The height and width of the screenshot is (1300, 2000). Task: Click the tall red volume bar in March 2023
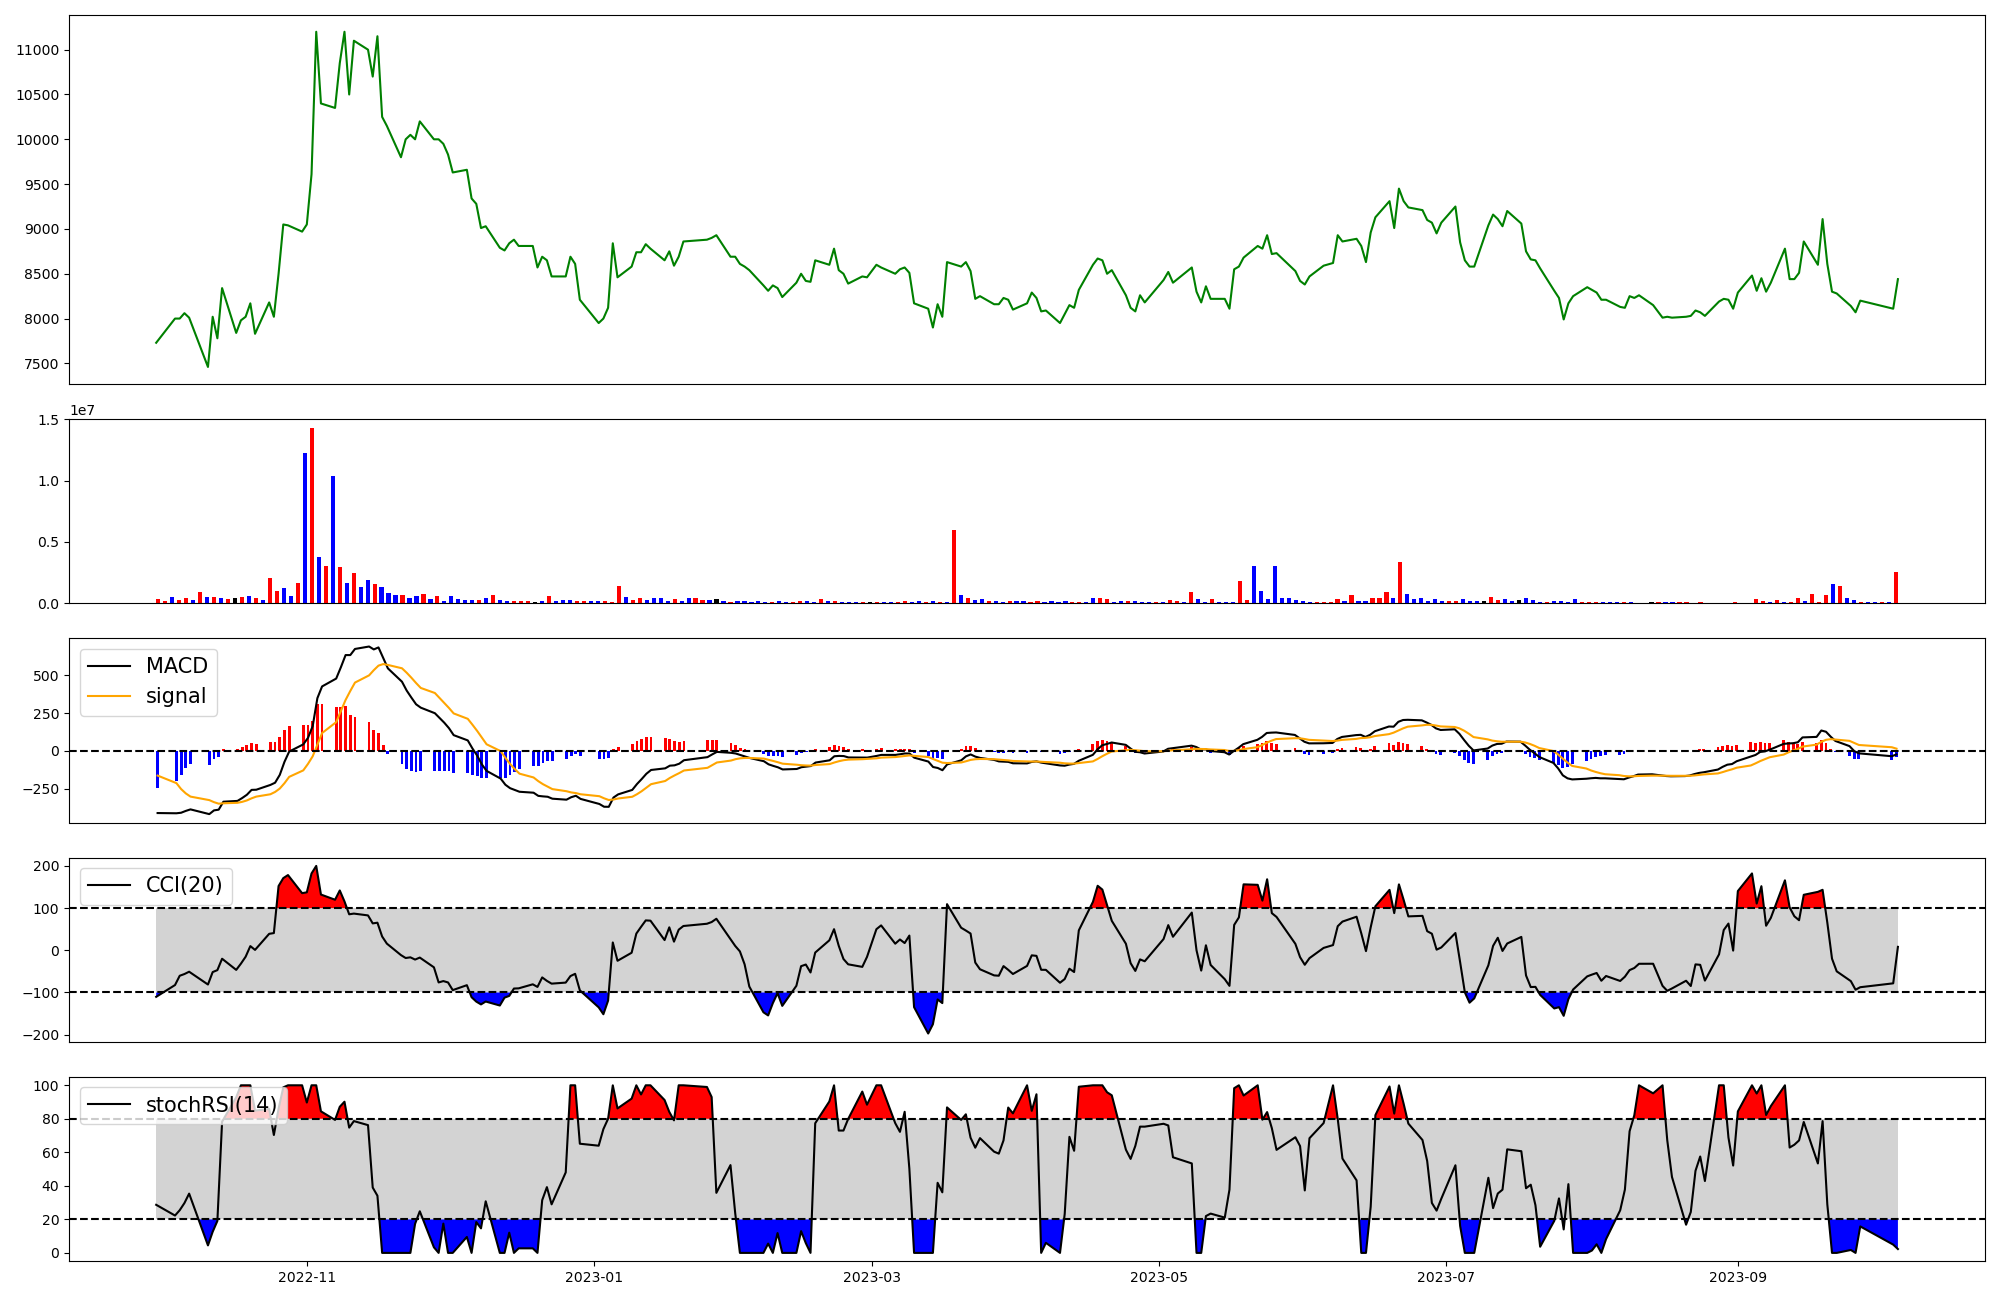click(954, 567)
